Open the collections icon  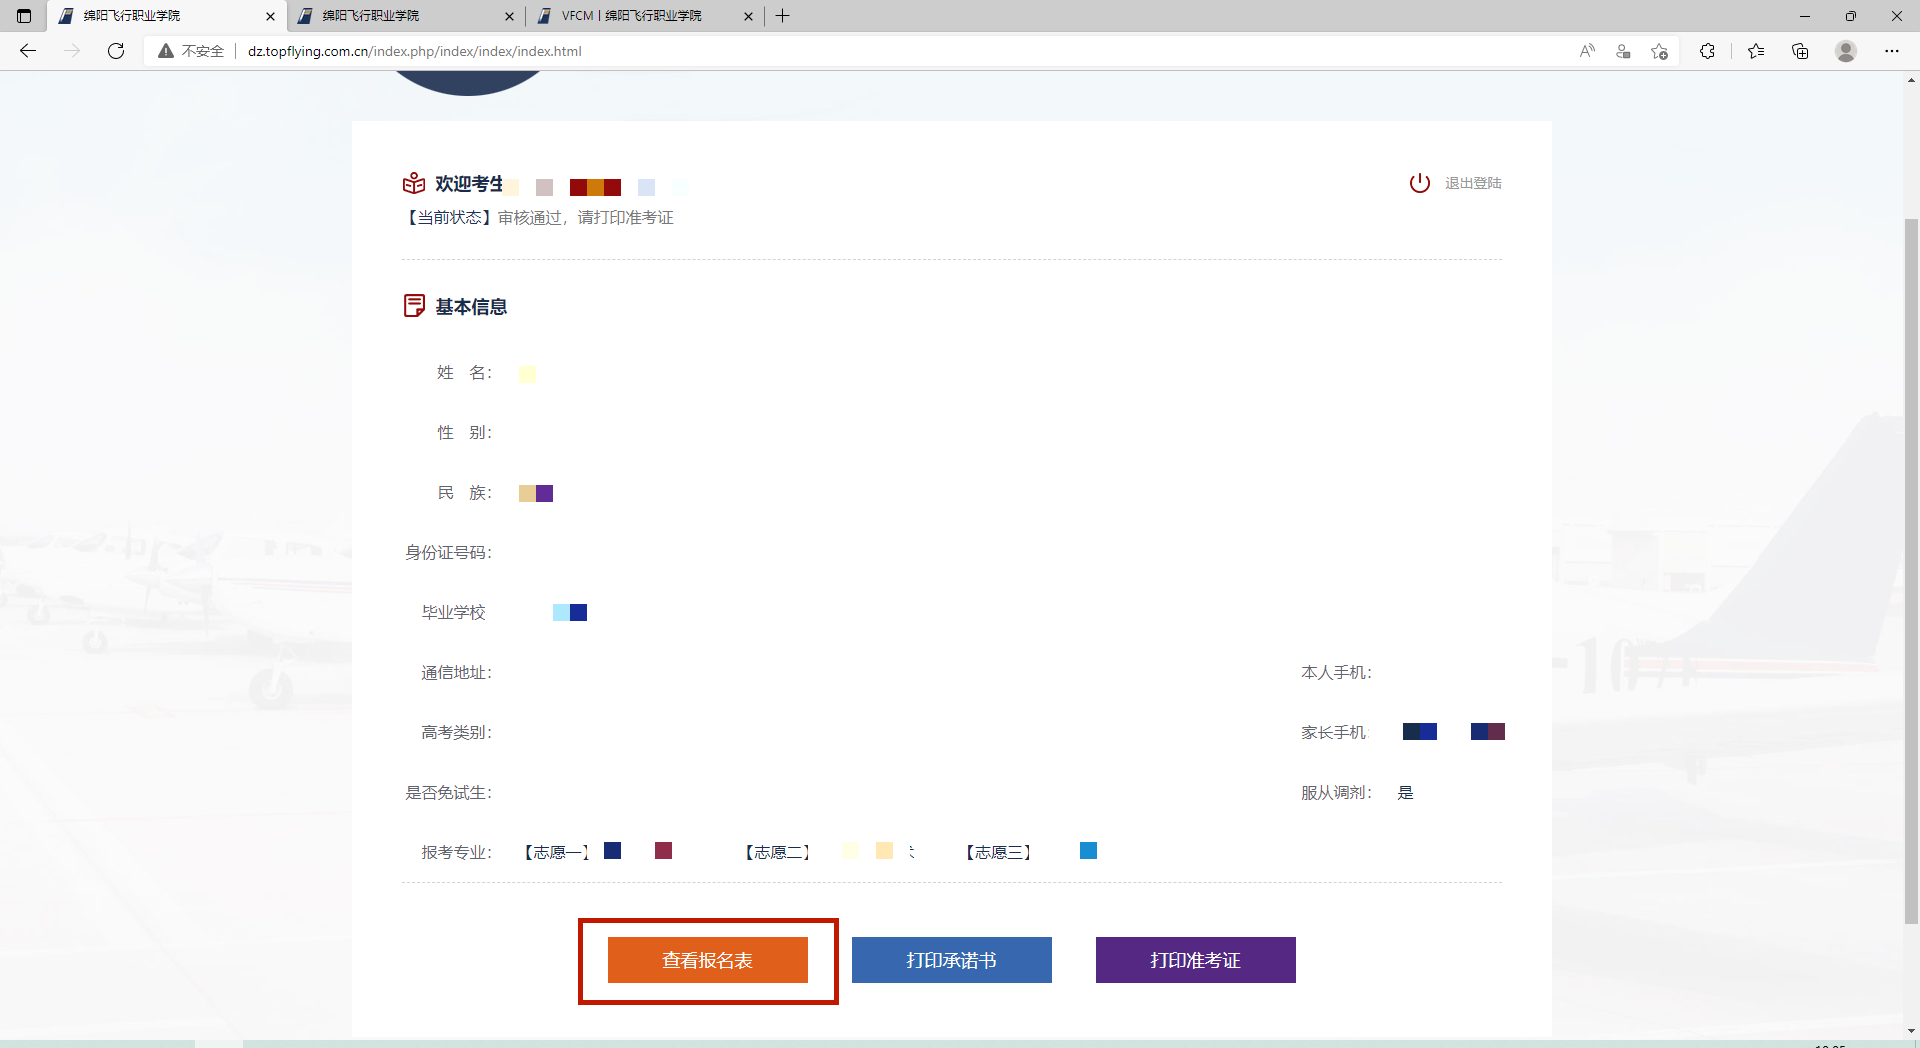point(1800,51)
